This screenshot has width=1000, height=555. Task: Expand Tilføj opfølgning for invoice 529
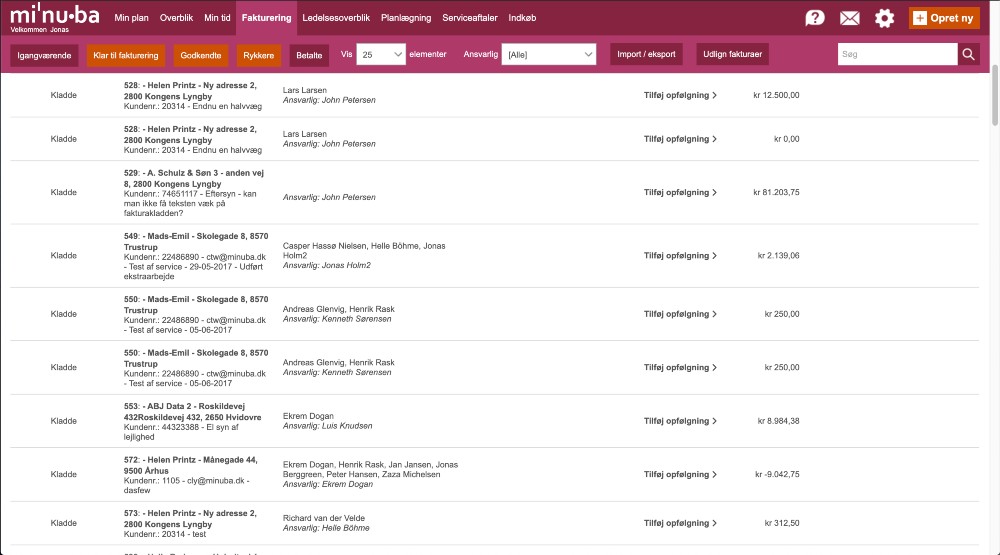pos(680,193)
